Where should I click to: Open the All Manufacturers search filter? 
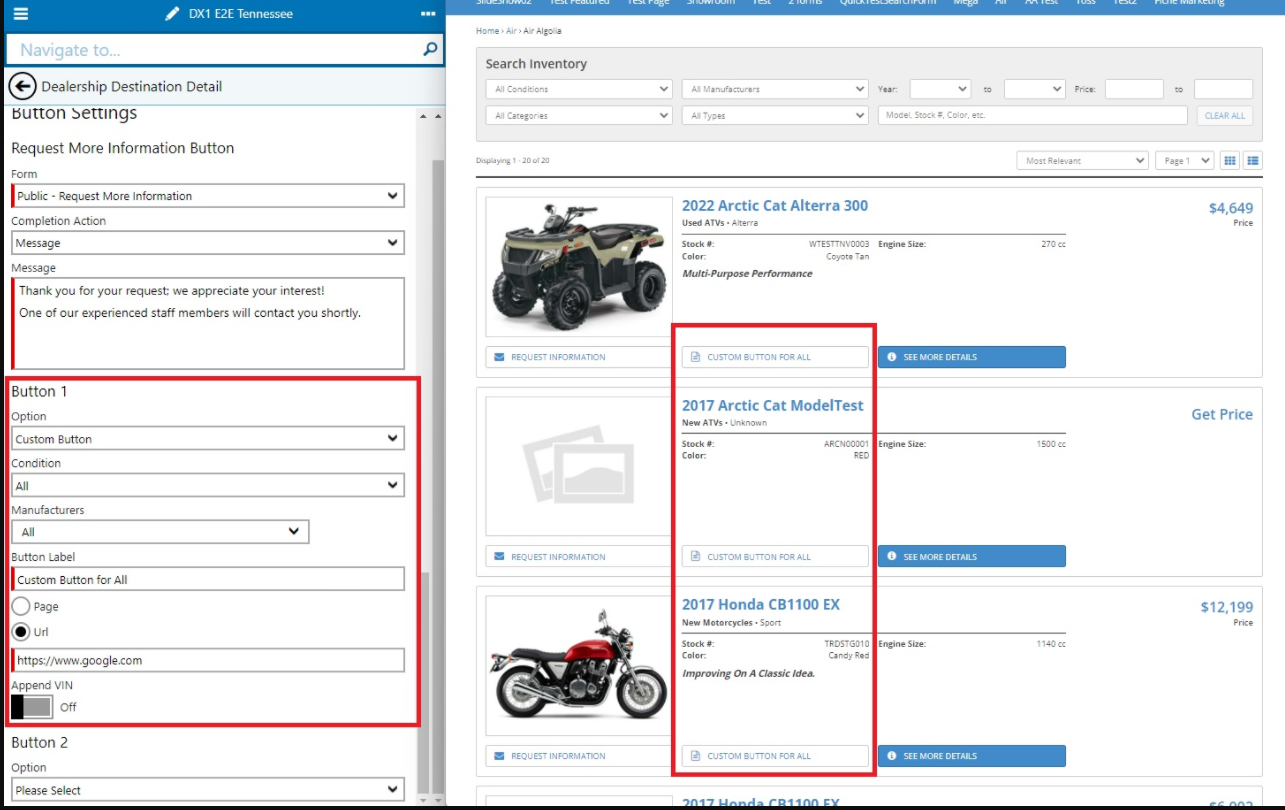point(775,89)
